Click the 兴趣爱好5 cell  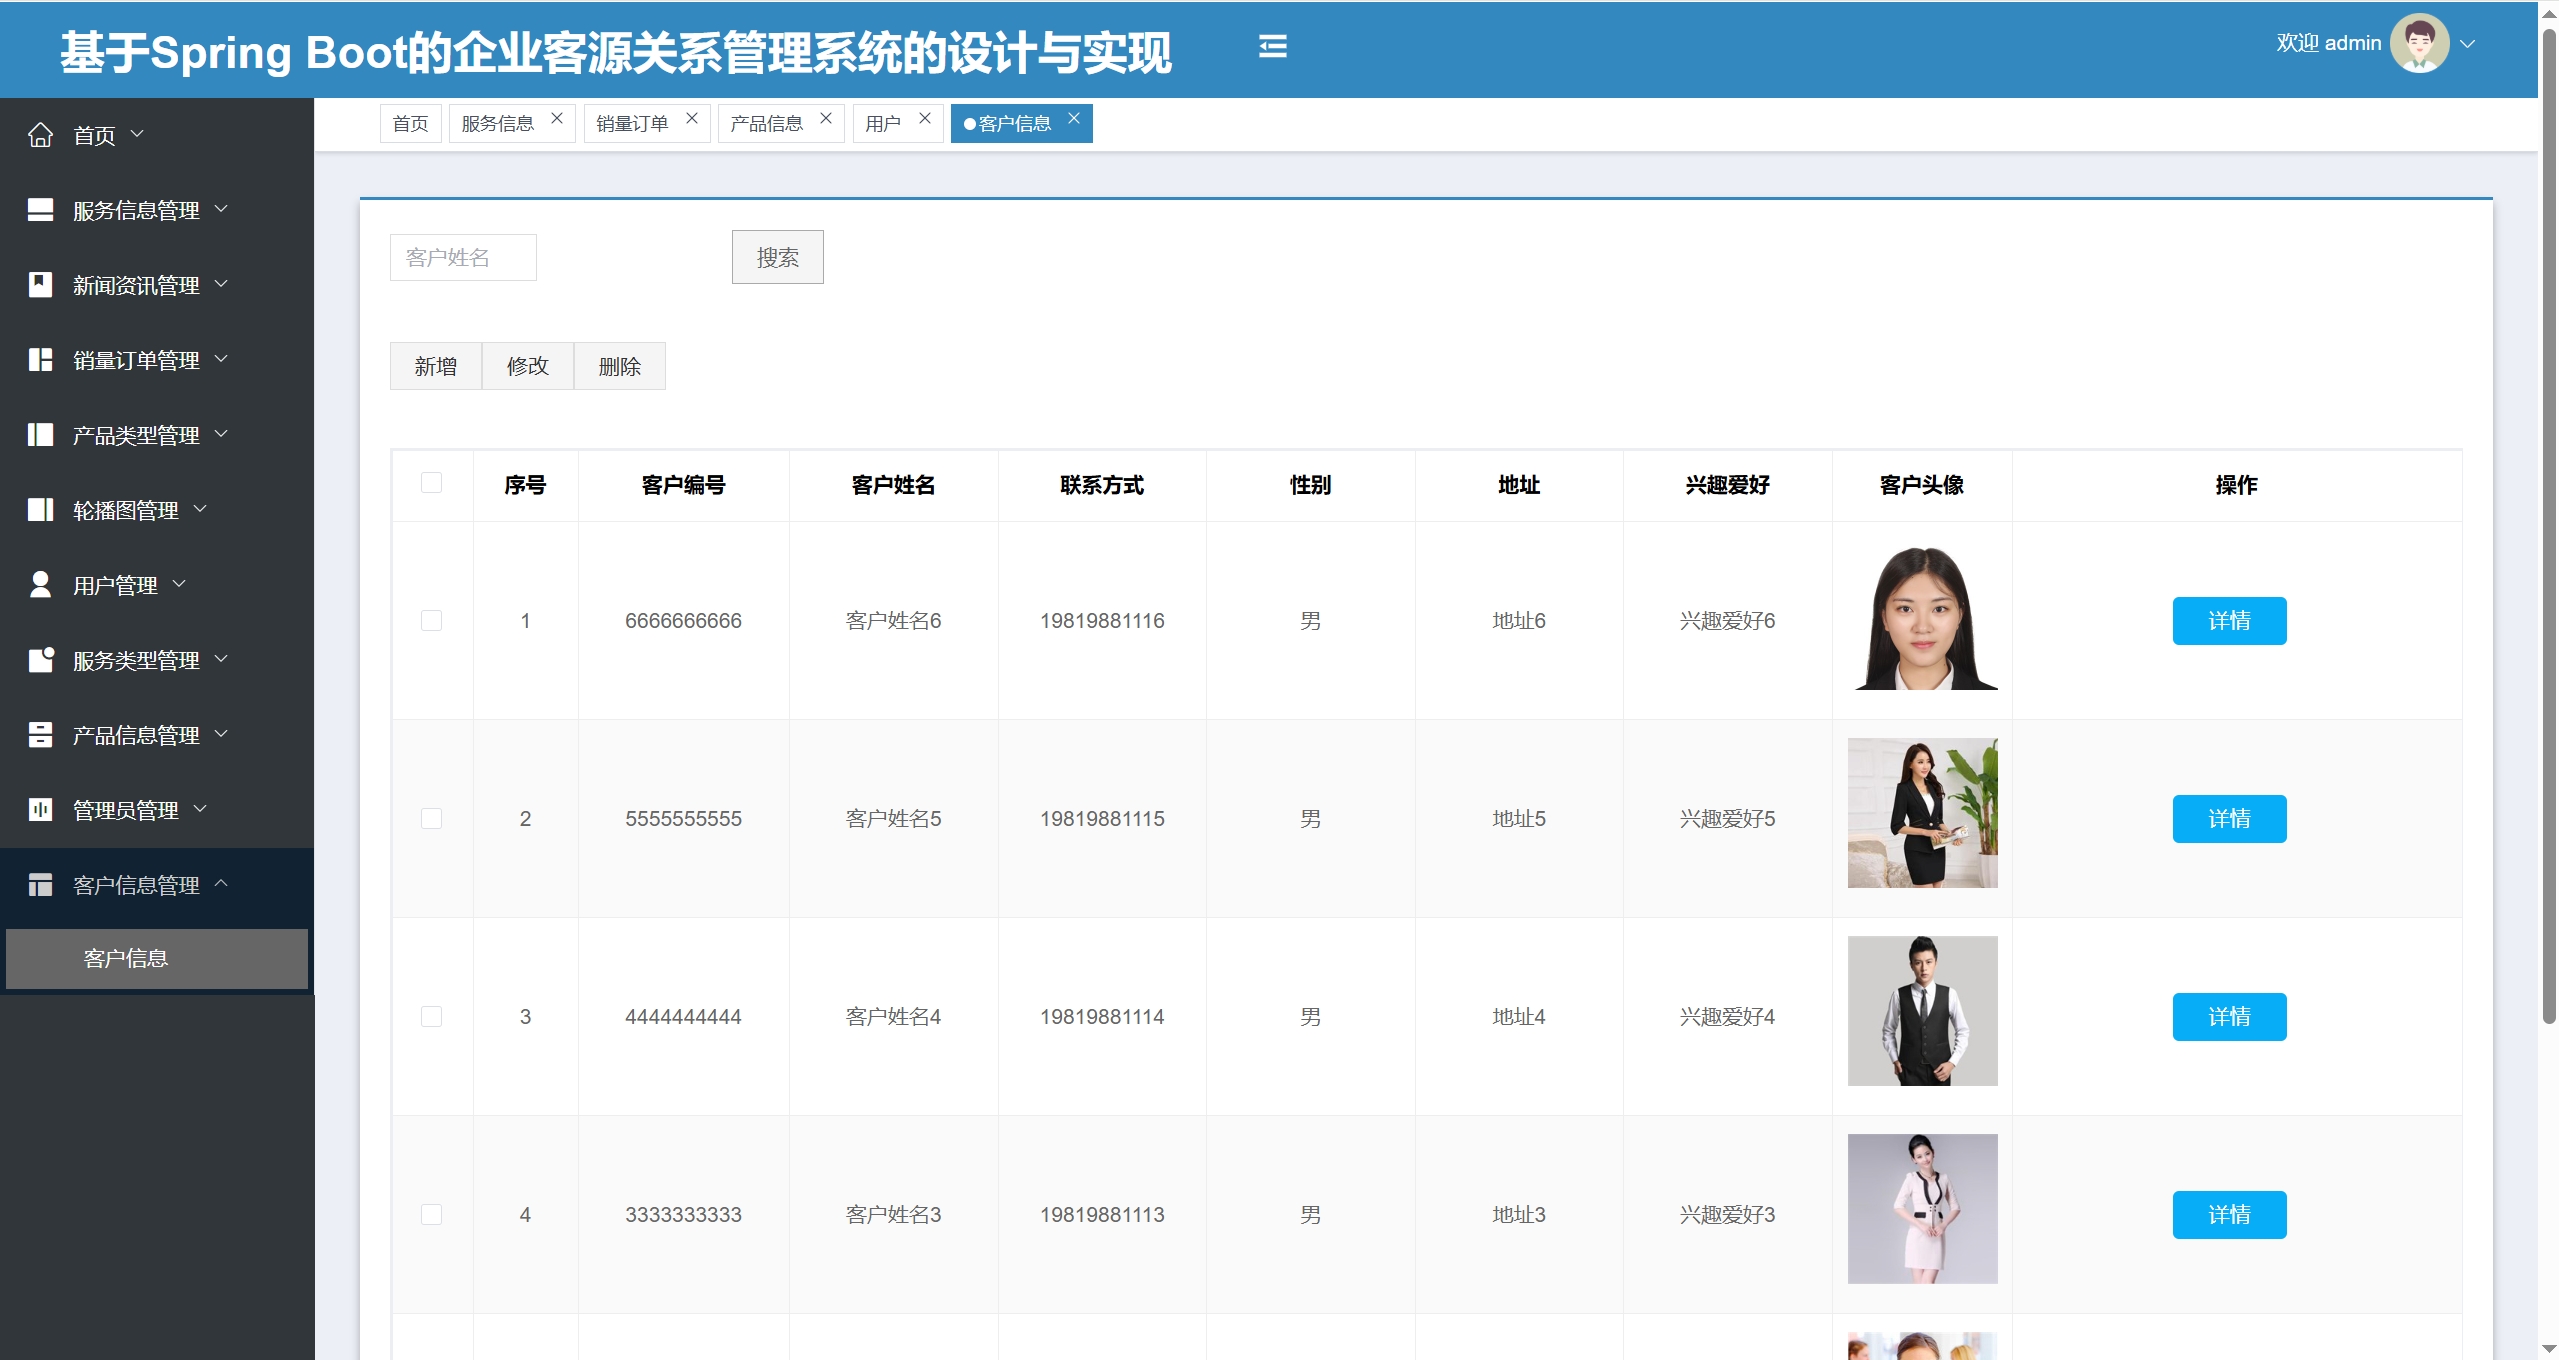1728,819
